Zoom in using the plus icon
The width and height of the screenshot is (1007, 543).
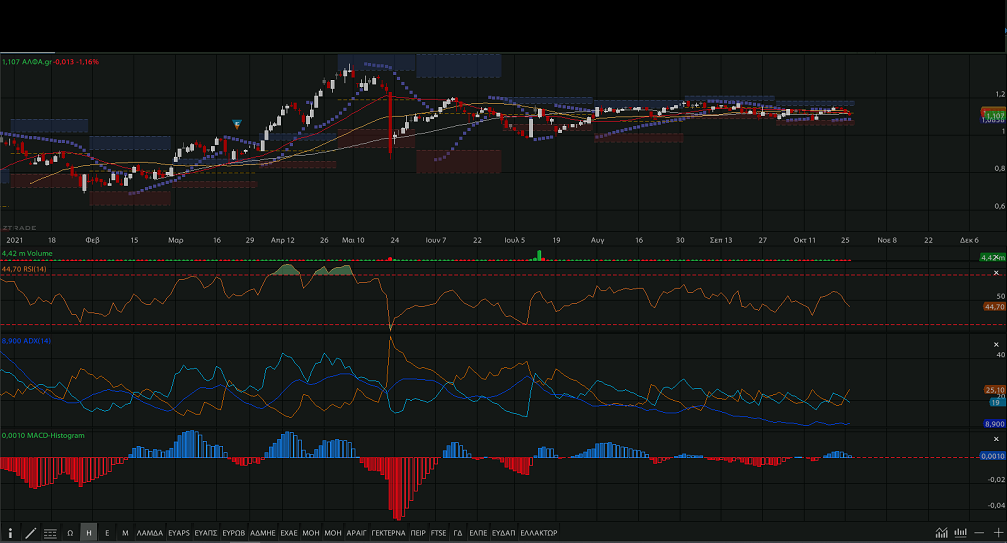[x=997, y=533]
